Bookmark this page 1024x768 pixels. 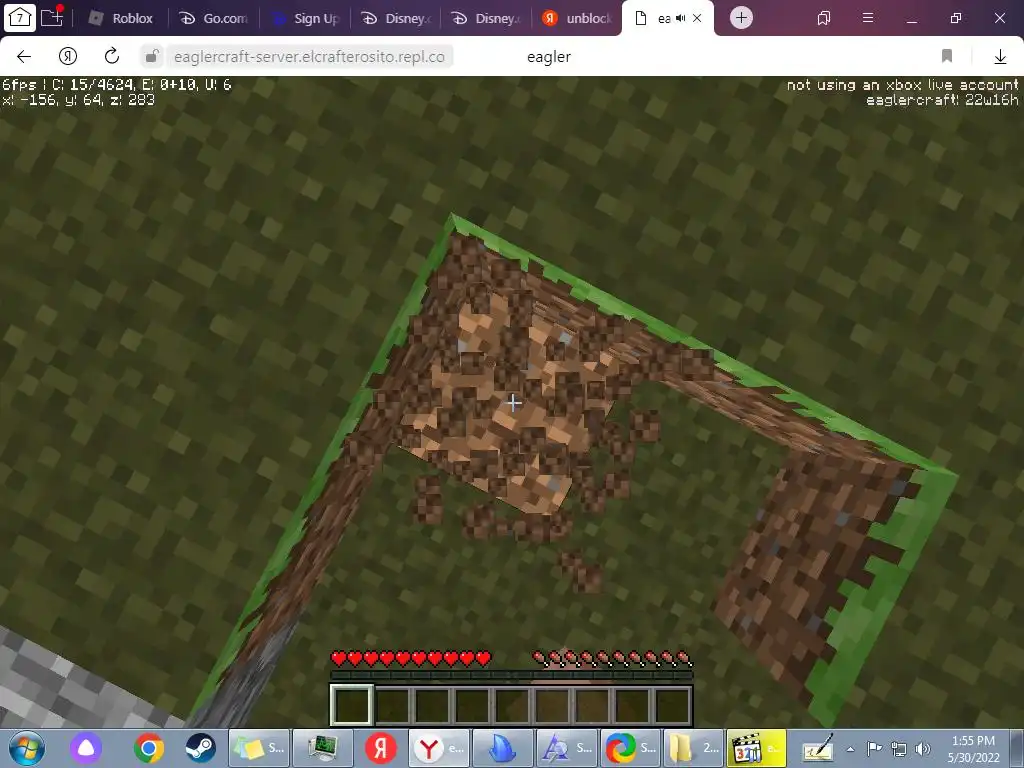[x=947, y=56]
